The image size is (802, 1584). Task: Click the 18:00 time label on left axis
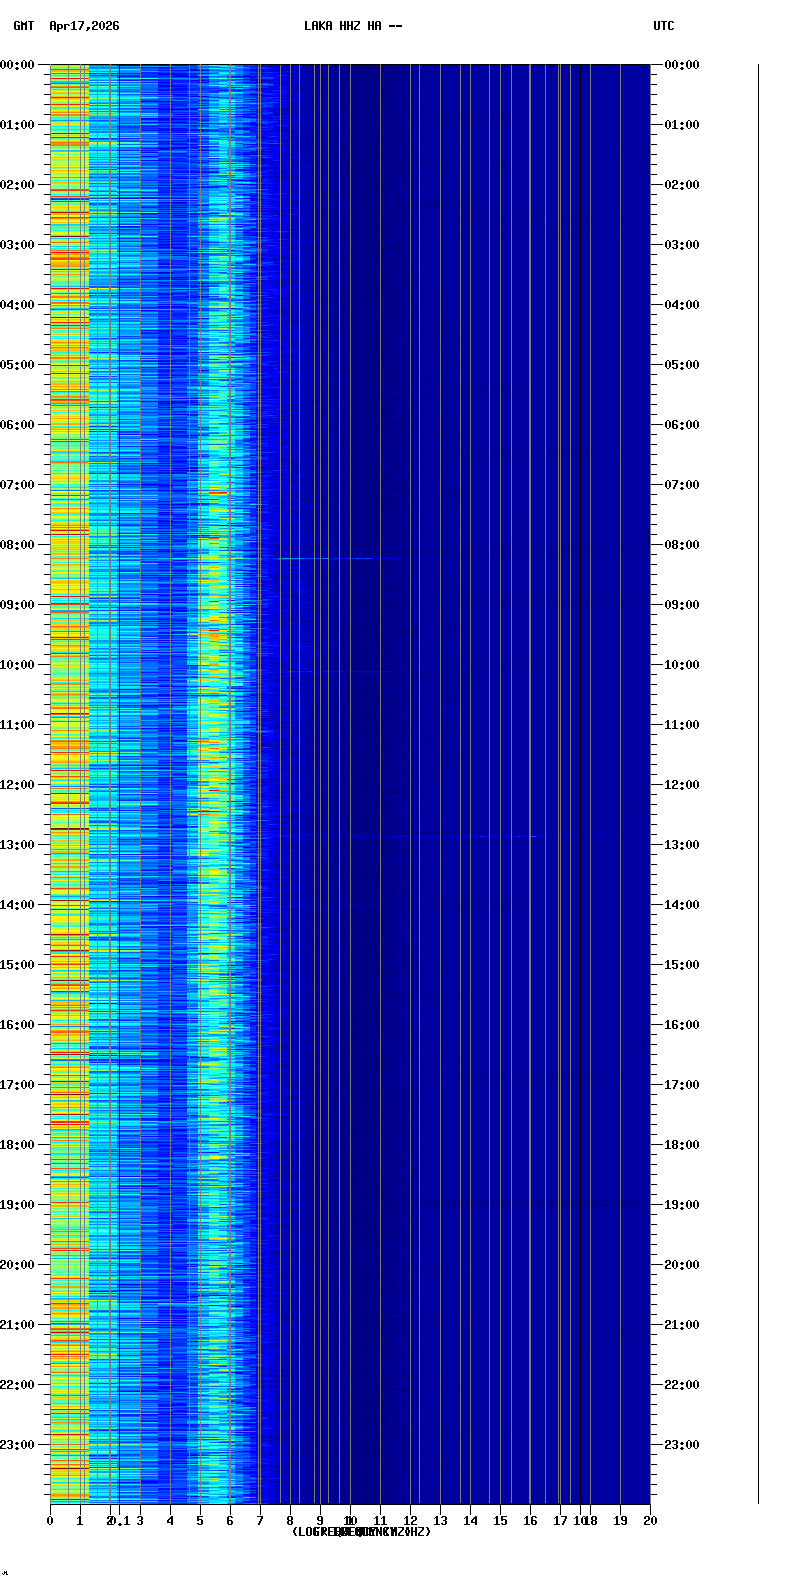17,1145
